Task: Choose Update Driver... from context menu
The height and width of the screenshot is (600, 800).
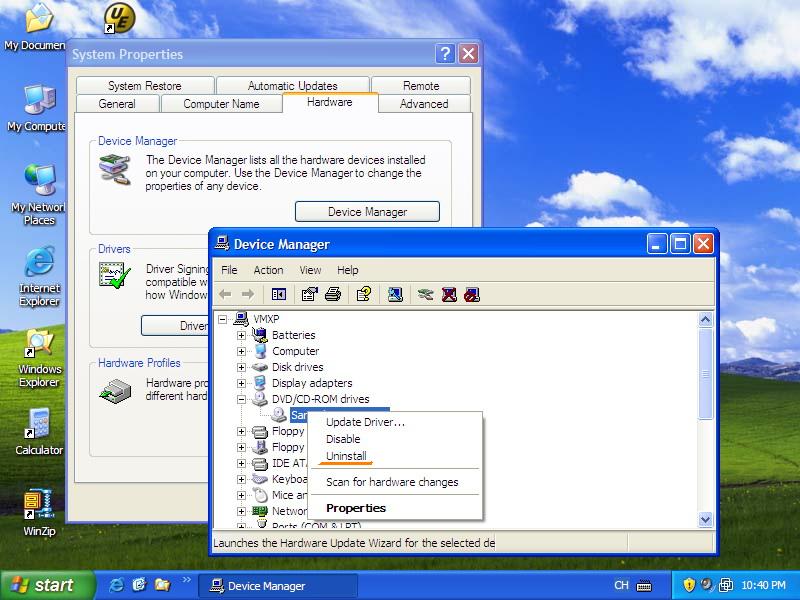Action: point(395,422)
